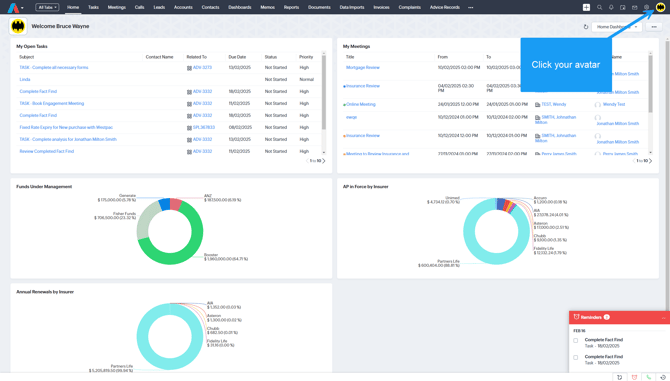Open task 'Book Engagement Meeting'

click(x=52, y=103)
